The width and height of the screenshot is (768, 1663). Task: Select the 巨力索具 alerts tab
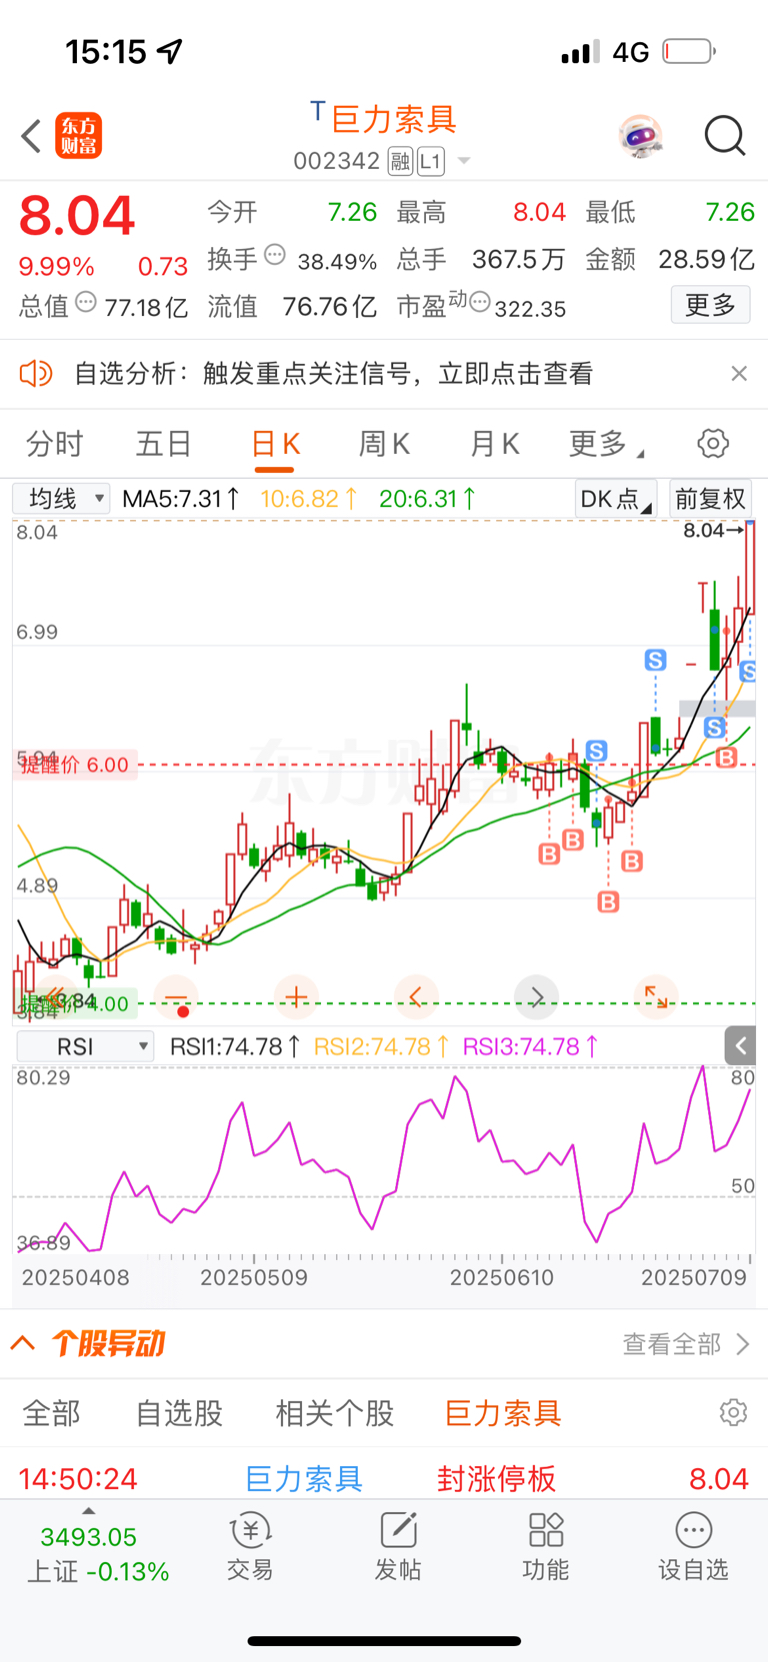pyautogui.click(x=503, y=1414)
